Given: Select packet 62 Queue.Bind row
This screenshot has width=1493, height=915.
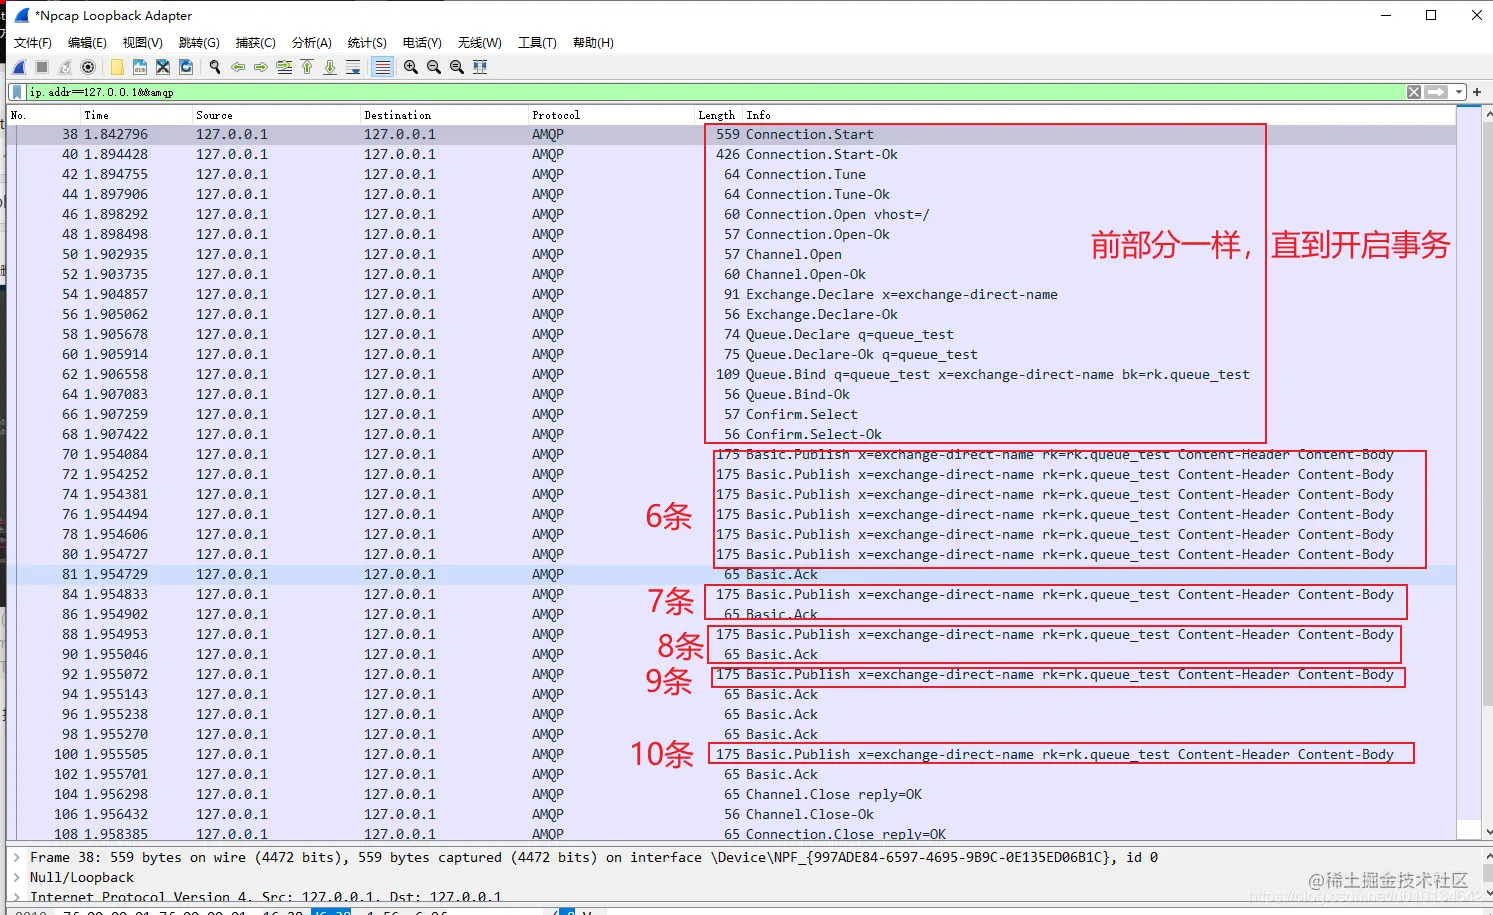Looking at the screenshot, I should [x=731, y=374].
